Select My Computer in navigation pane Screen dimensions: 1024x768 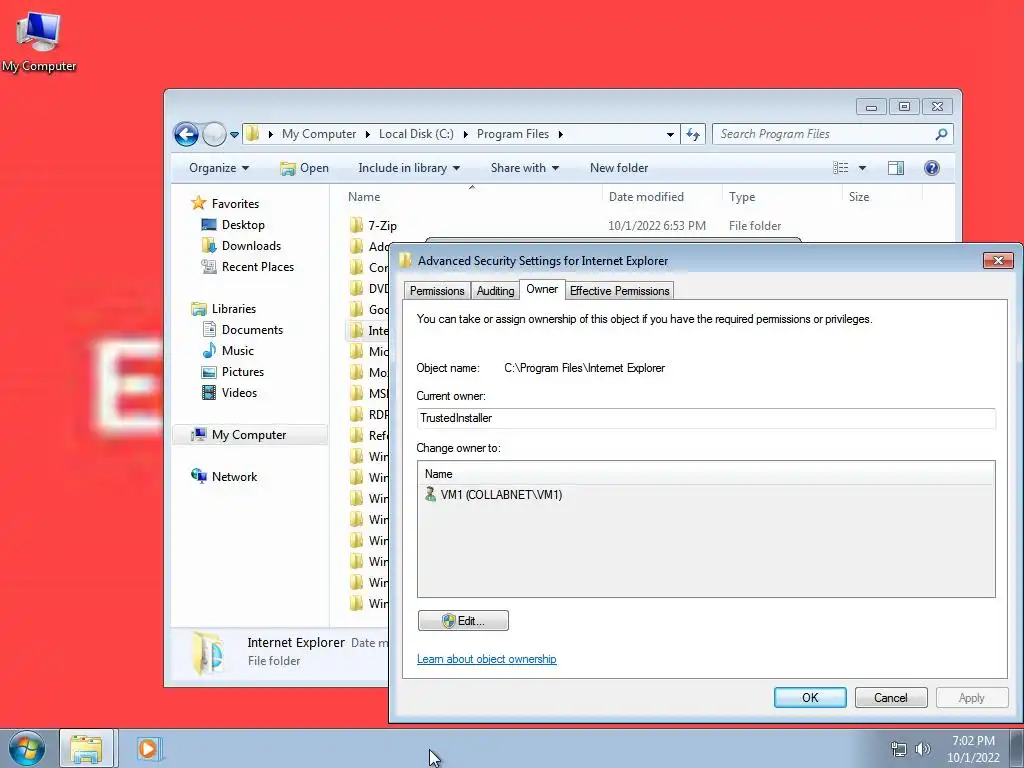pyautogui.click(x=249, y=435)
